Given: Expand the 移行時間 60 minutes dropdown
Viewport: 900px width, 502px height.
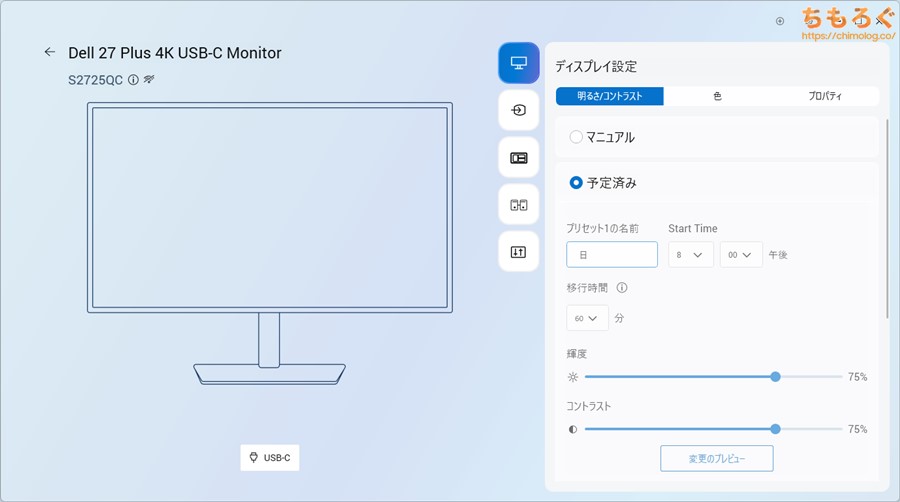Looking at the screenshot, I should pos(587,319).
